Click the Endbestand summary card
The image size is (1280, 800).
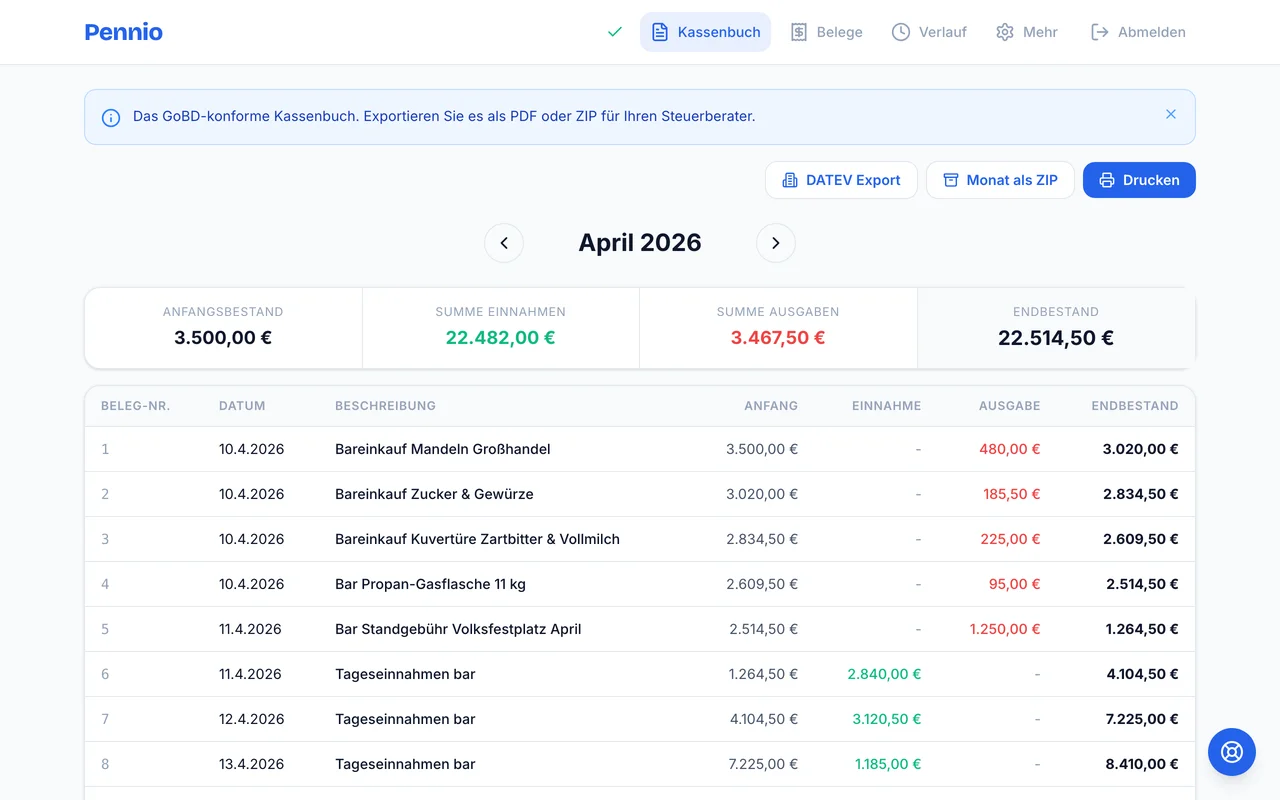point(1055,327)
